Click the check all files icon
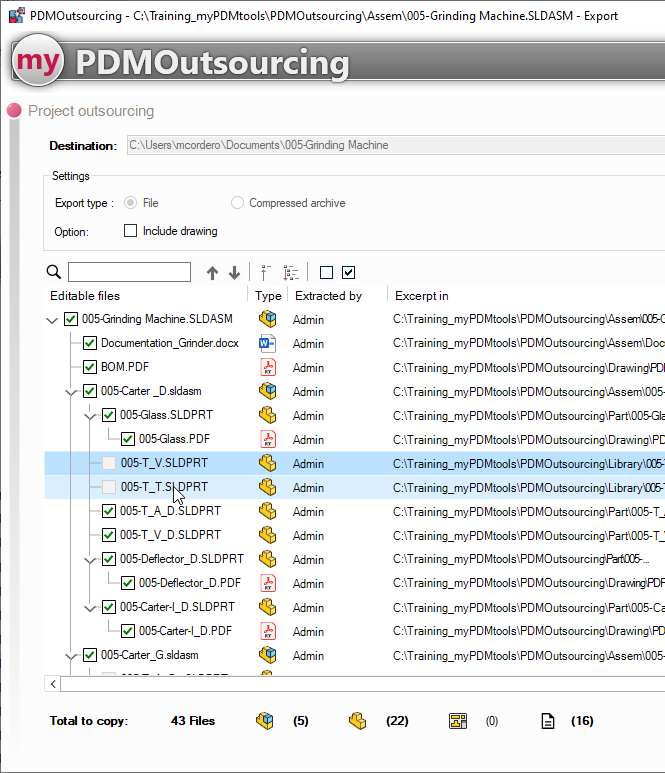 (348, 272)
